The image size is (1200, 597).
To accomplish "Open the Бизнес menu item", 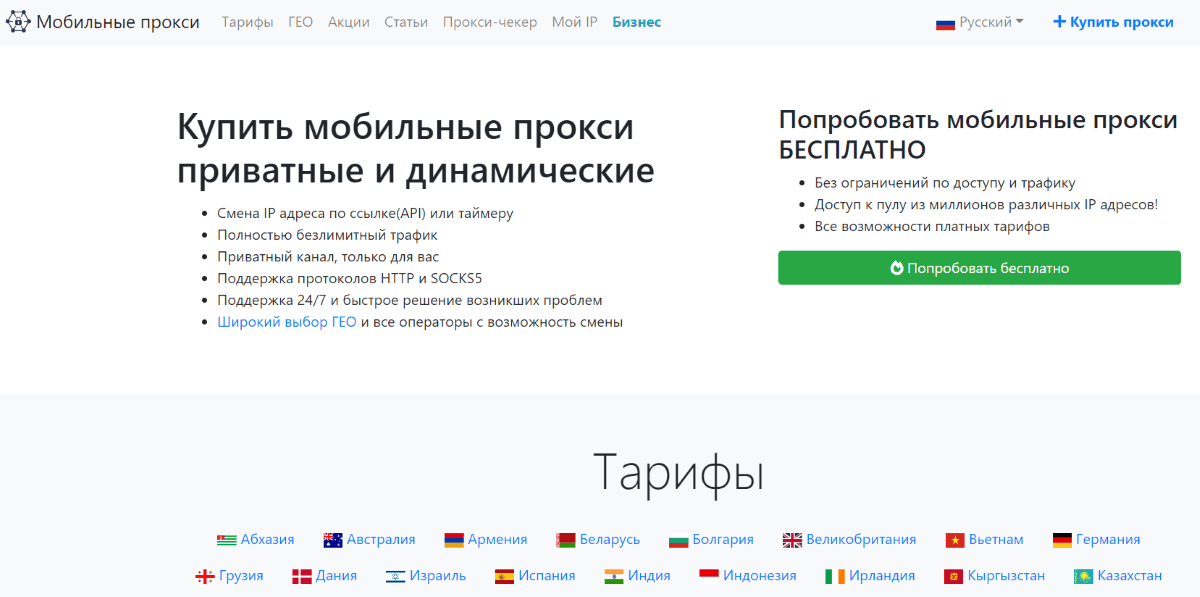I will 637,22.
